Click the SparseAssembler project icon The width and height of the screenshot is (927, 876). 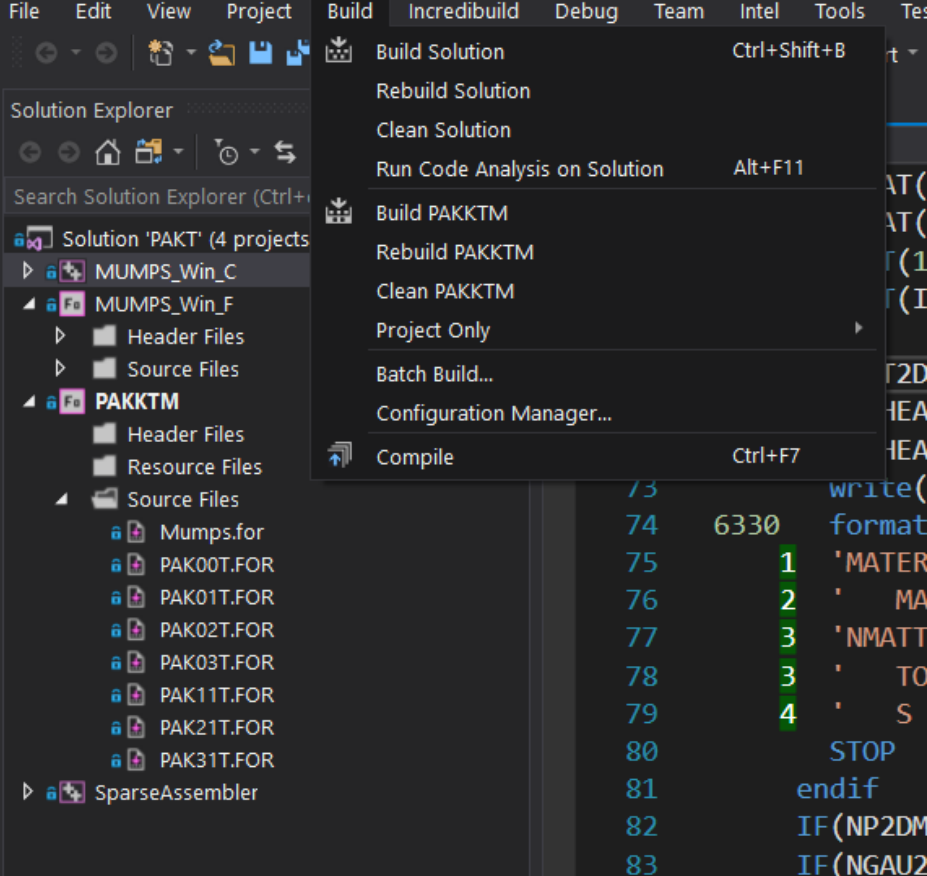pos(72,793)
